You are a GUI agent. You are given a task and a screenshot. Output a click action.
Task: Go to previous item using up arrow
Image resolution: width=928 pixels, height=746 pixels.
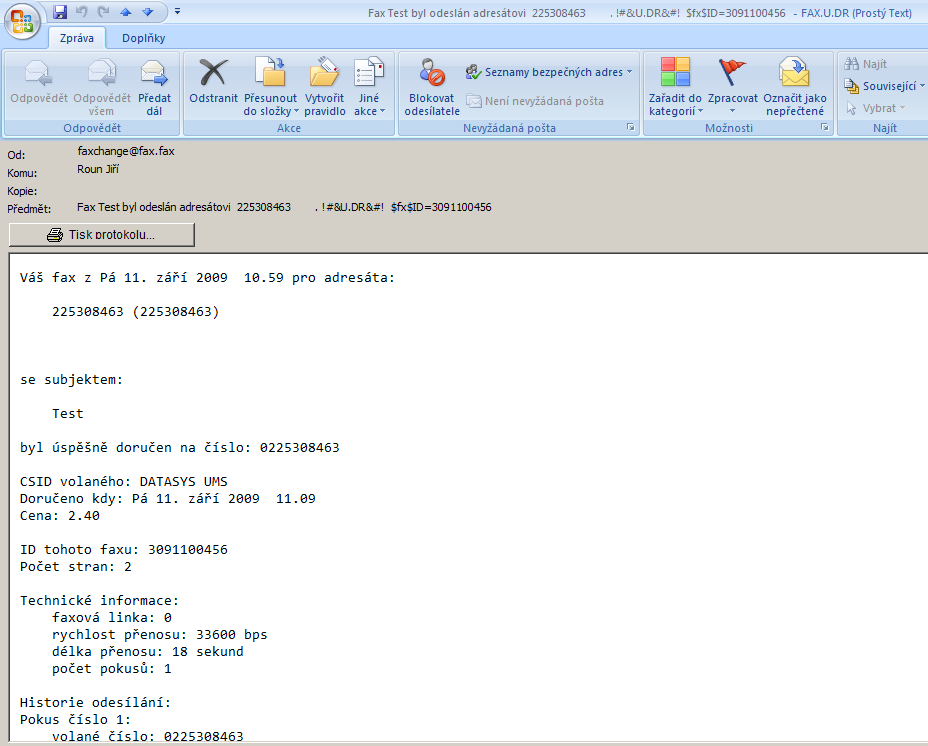(125, 11)
